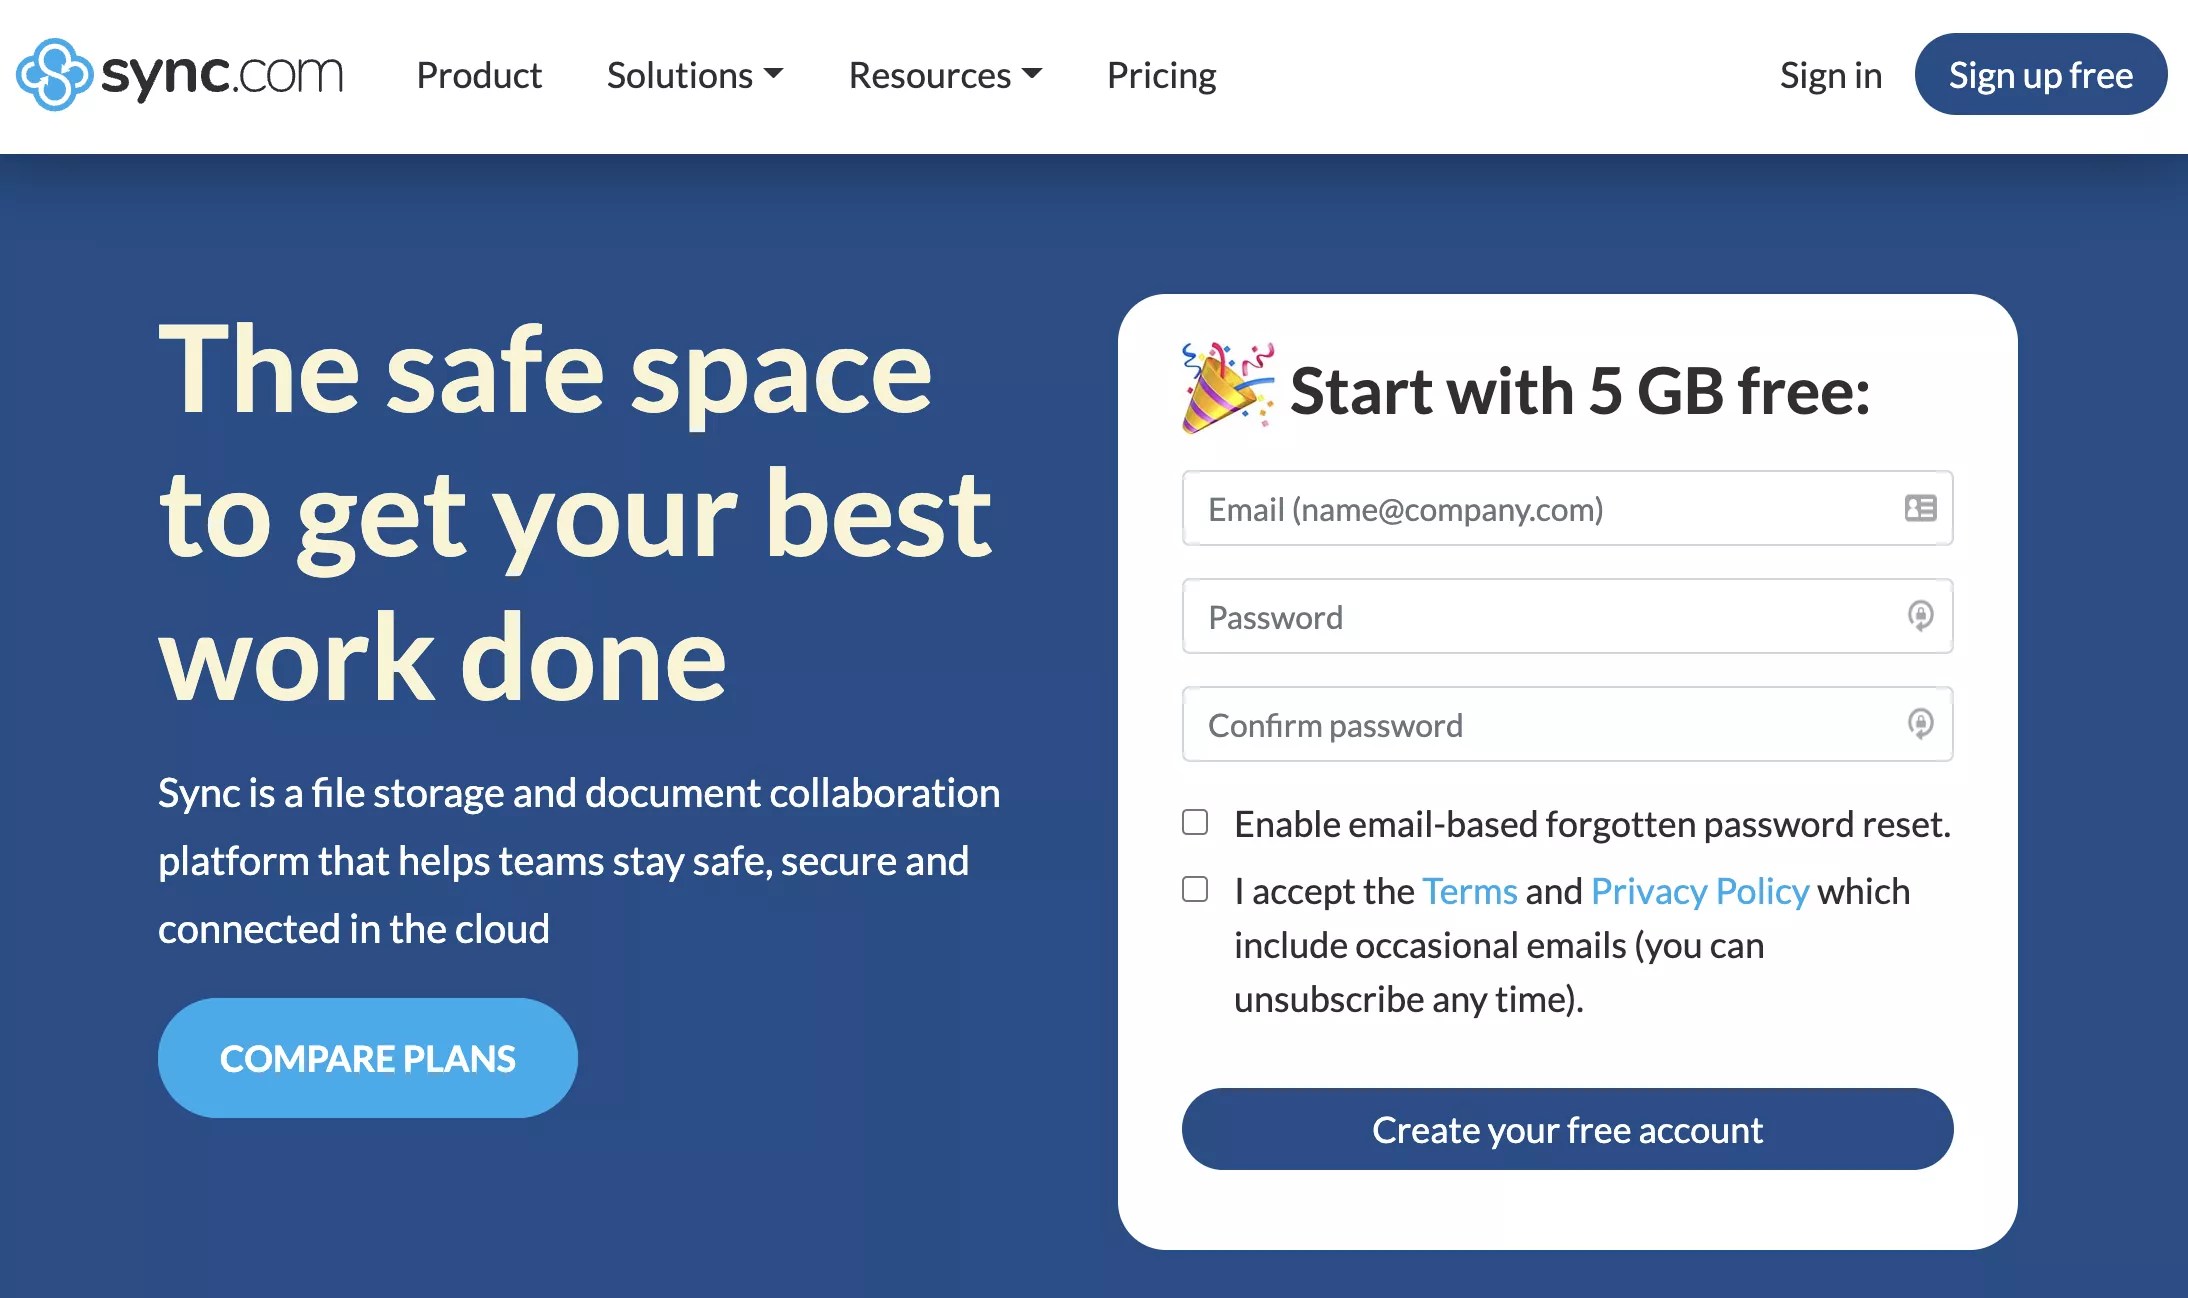The image size is (2188, 1298).
Task: Click the Email input field
Action: point(1500,509)
